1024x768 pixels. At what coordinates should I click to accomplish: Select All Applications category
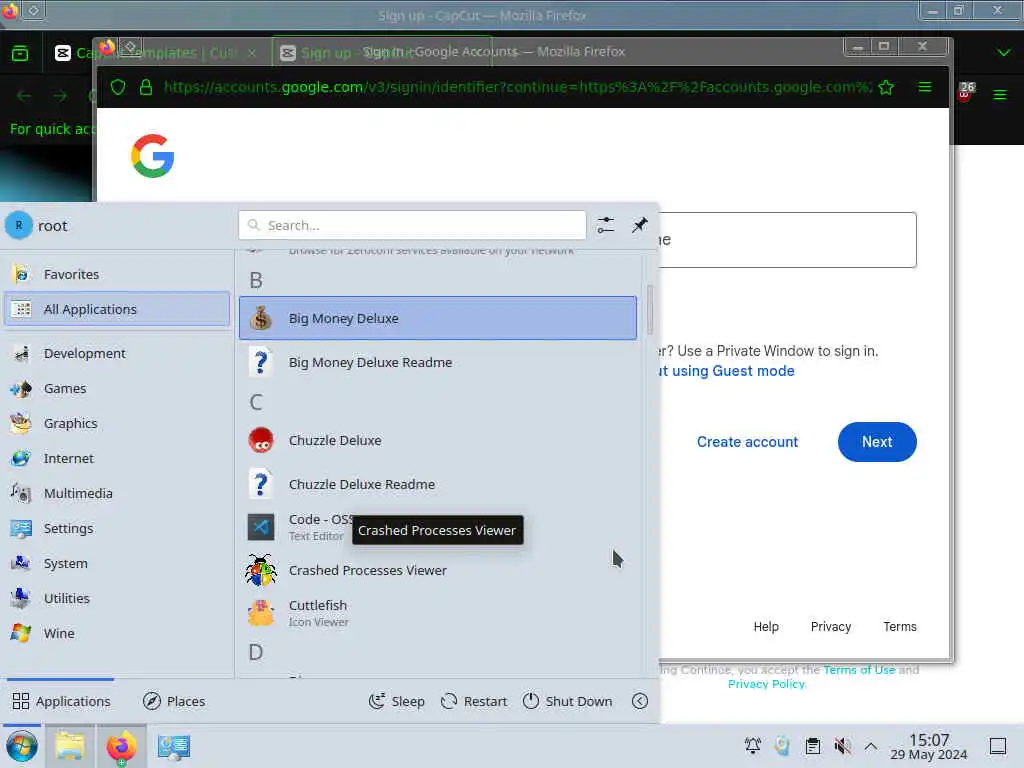[117, 309]
